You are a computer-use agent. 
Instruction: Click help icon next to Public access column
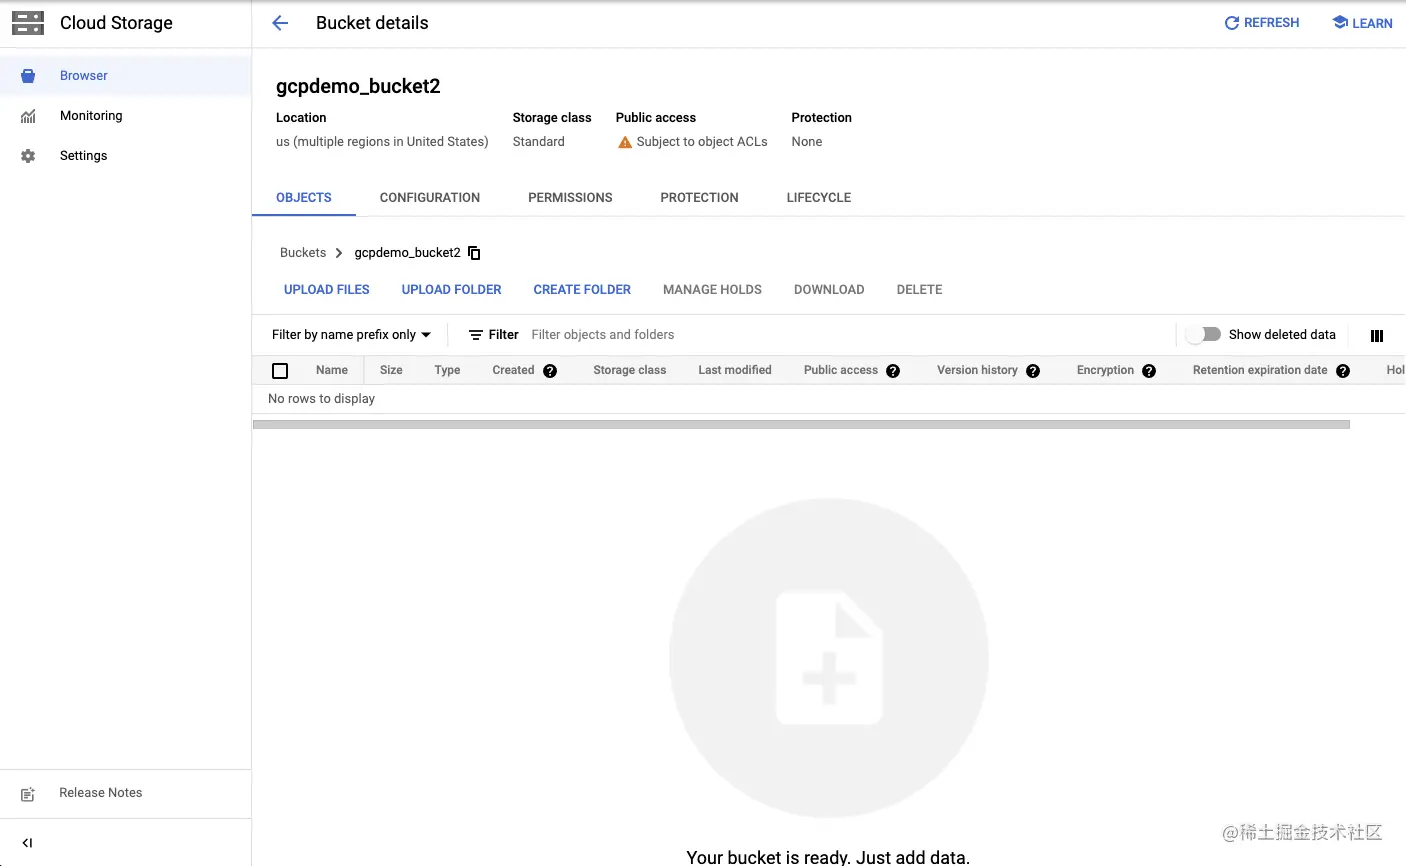tap(893, 371)
